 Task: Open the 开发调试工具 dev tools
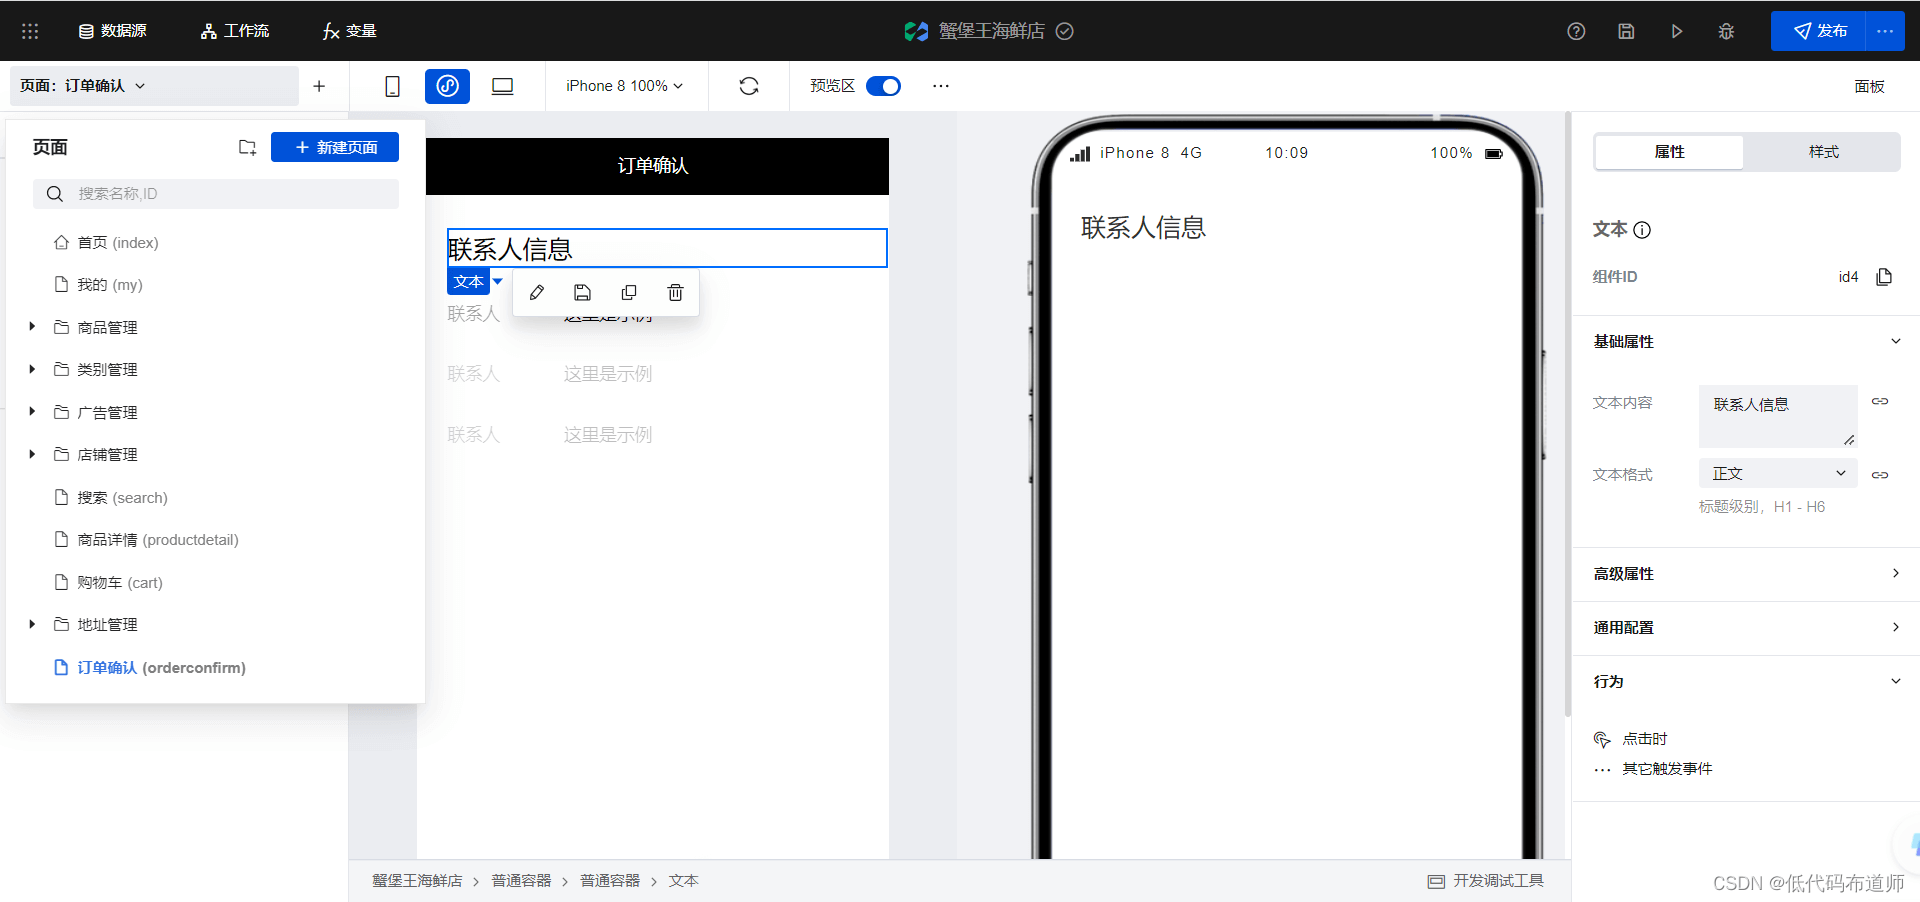click(x=1486, y=881)
